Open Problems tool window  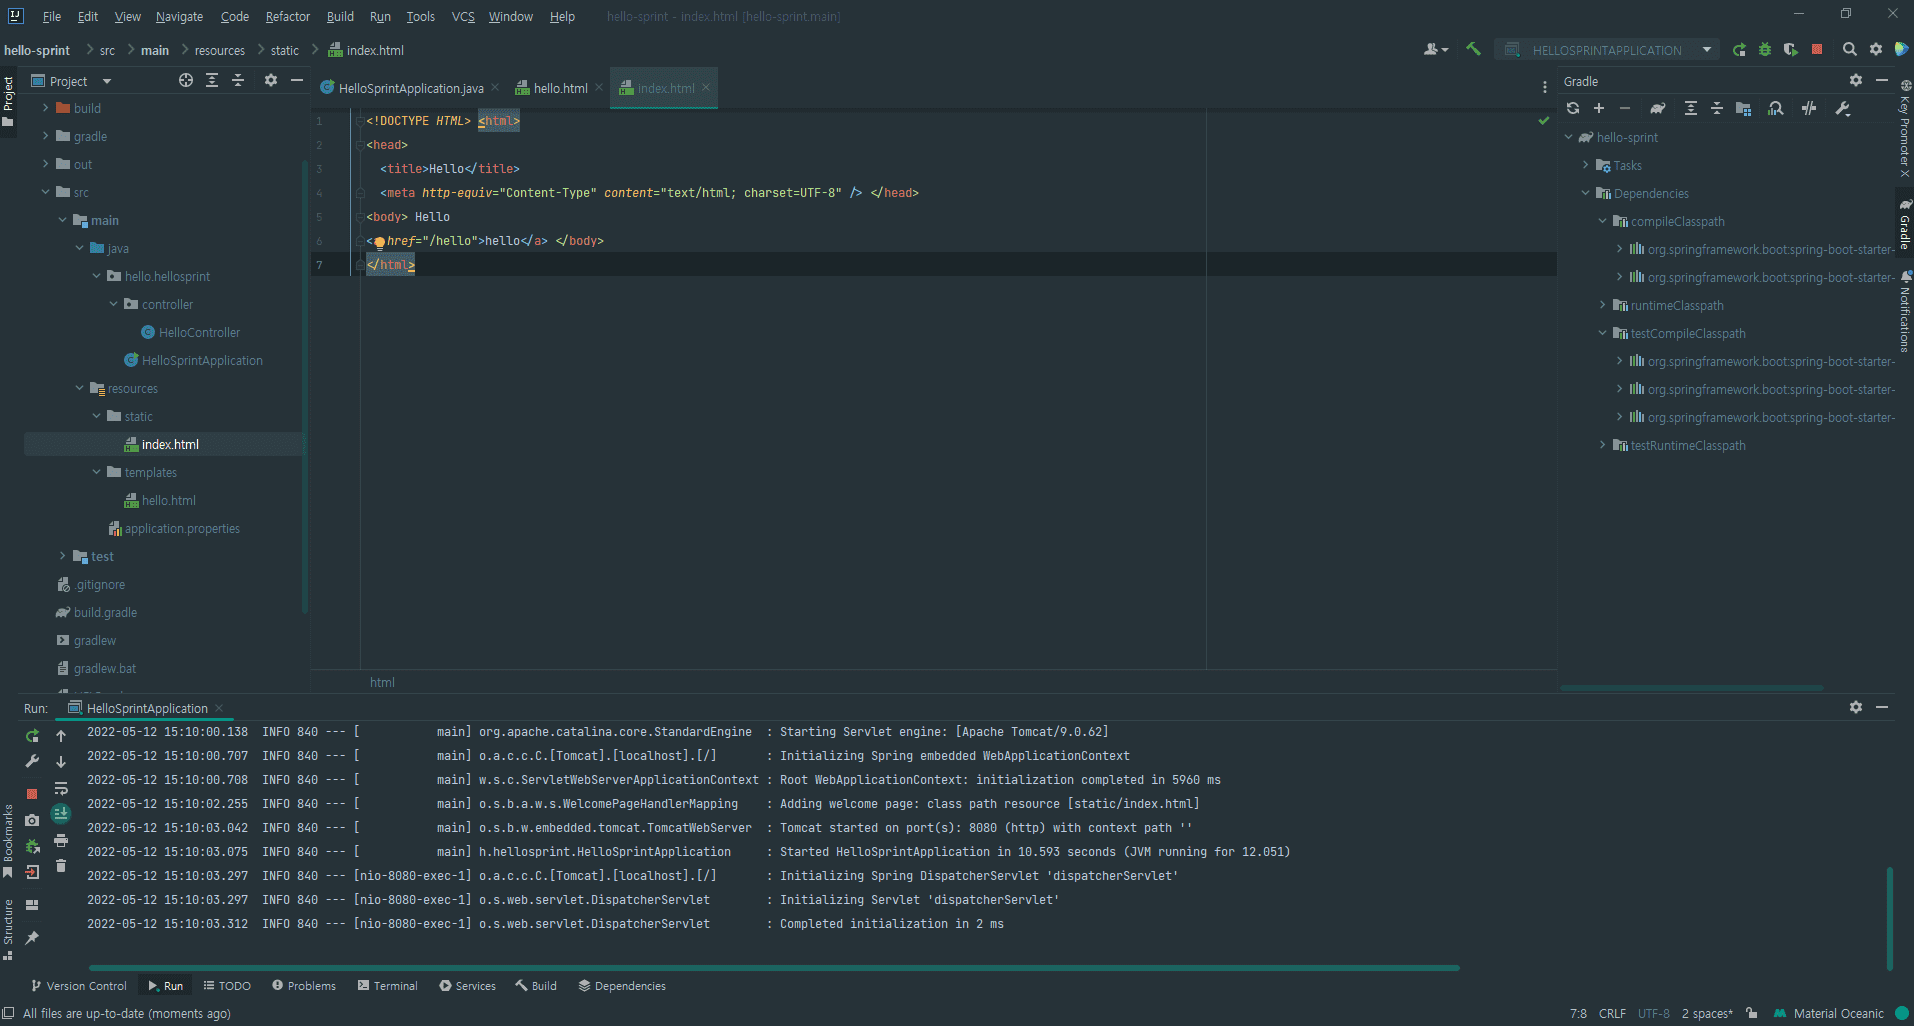[304, 986]
